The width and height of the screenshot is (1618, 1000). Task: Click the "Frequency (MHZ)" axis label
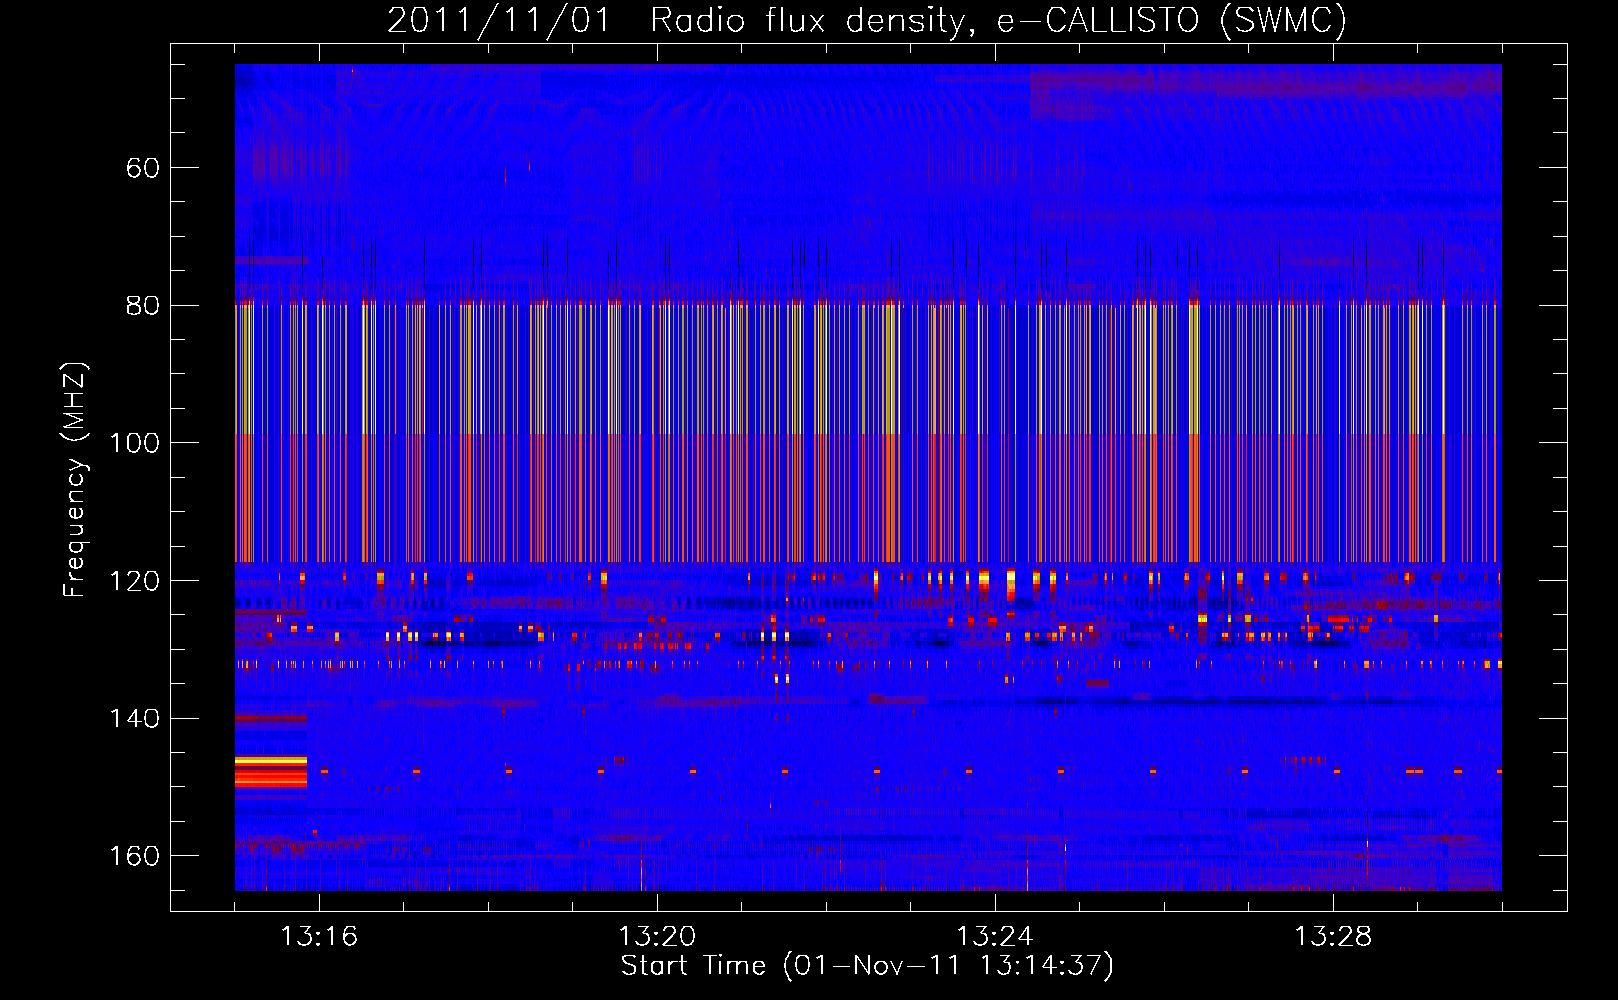coord(75,479)
